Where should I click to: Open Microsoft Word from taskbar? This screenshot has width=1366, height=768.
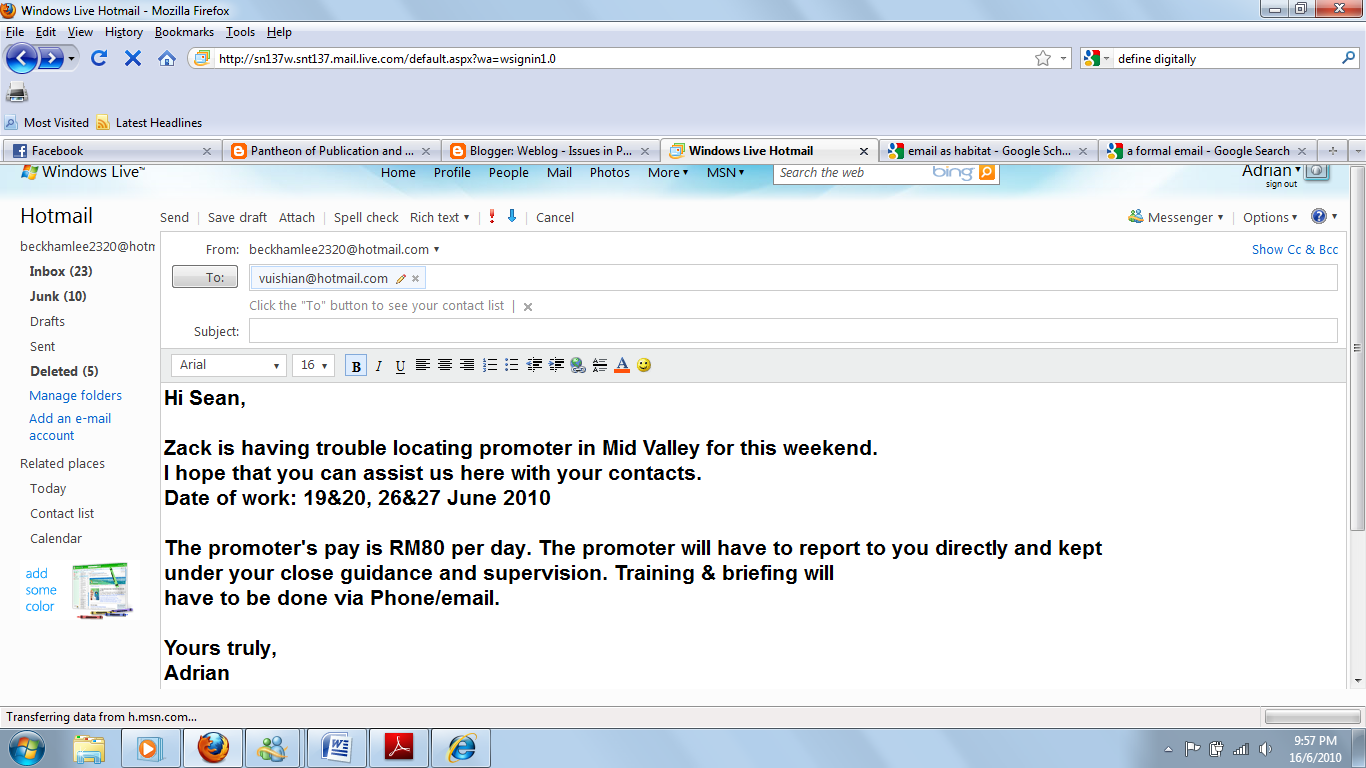(x=337, y=747)
